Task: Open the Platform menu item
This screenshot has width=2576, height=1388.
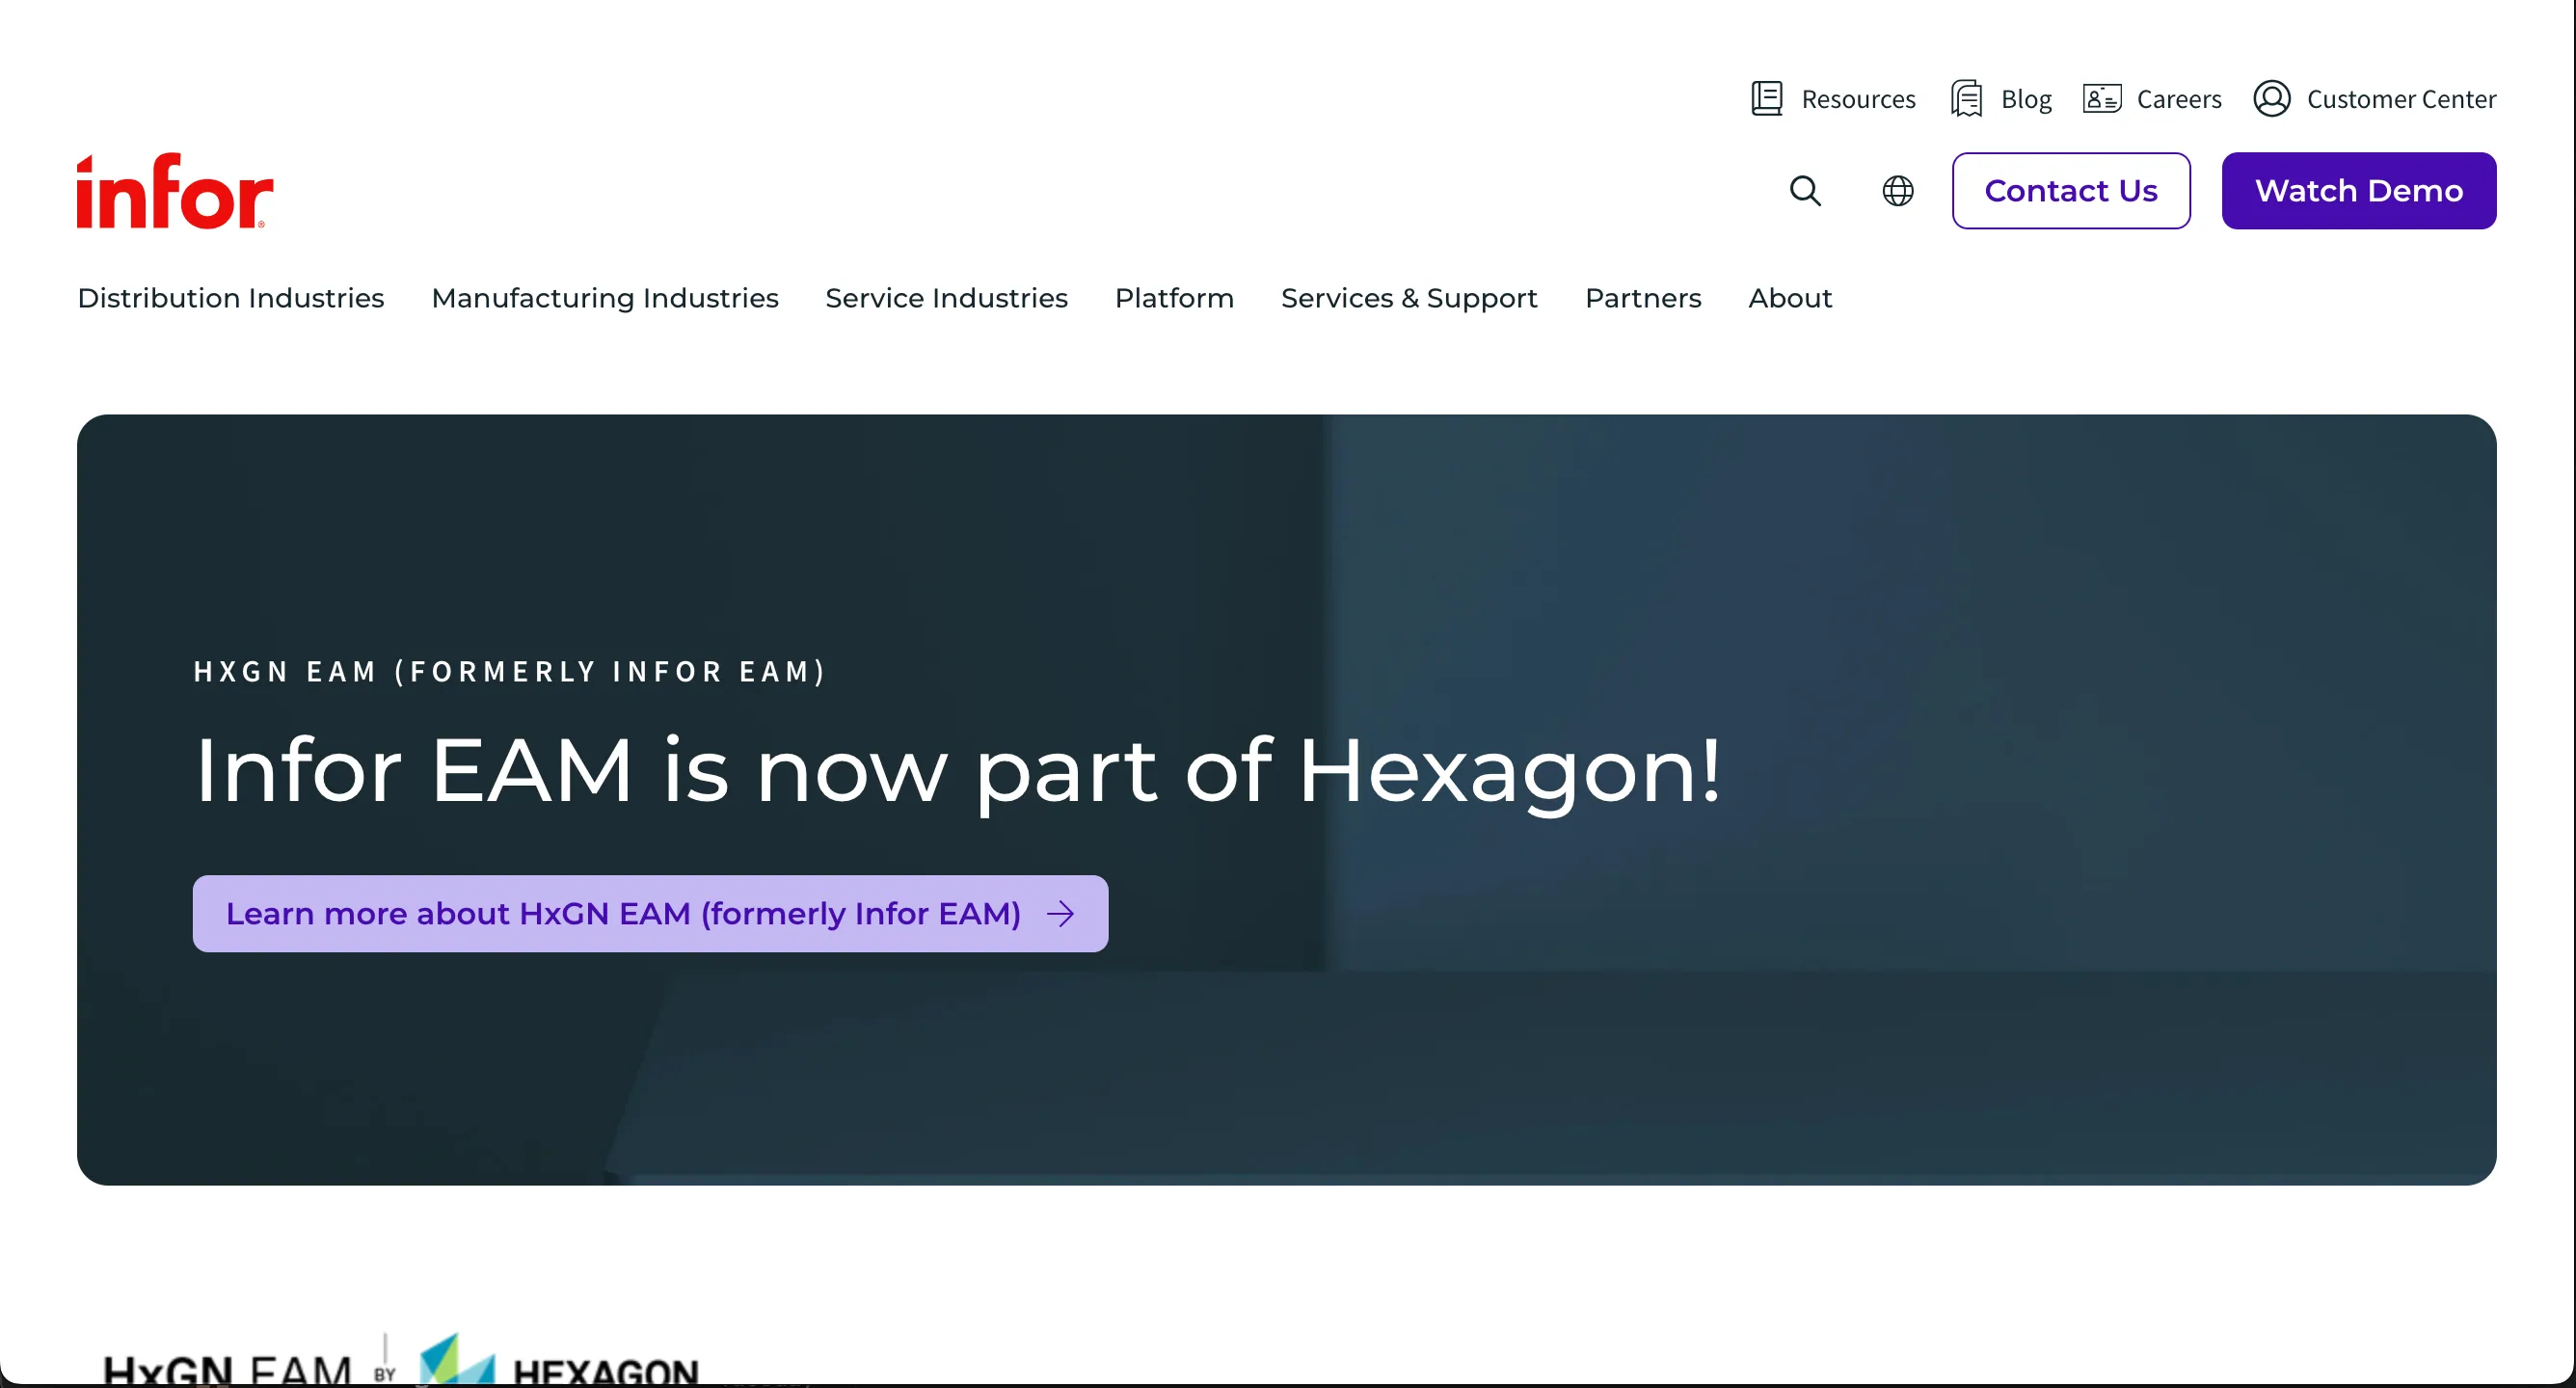Action: (1174, 298)
